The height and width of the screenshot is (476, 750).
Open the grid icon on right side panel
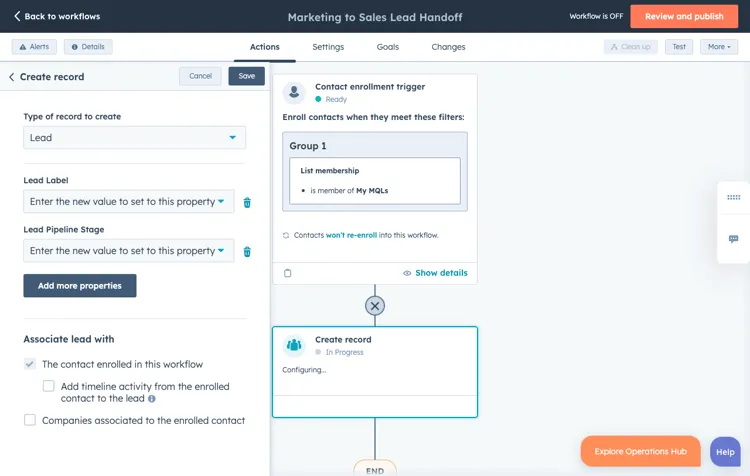coord(733,198)
